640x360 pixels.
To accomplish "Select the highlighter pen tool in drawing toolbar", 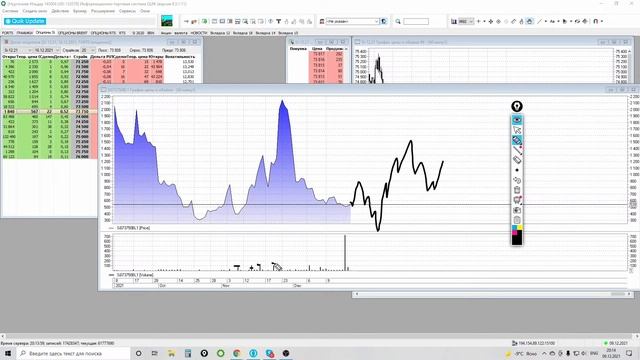I will point(517,140).
